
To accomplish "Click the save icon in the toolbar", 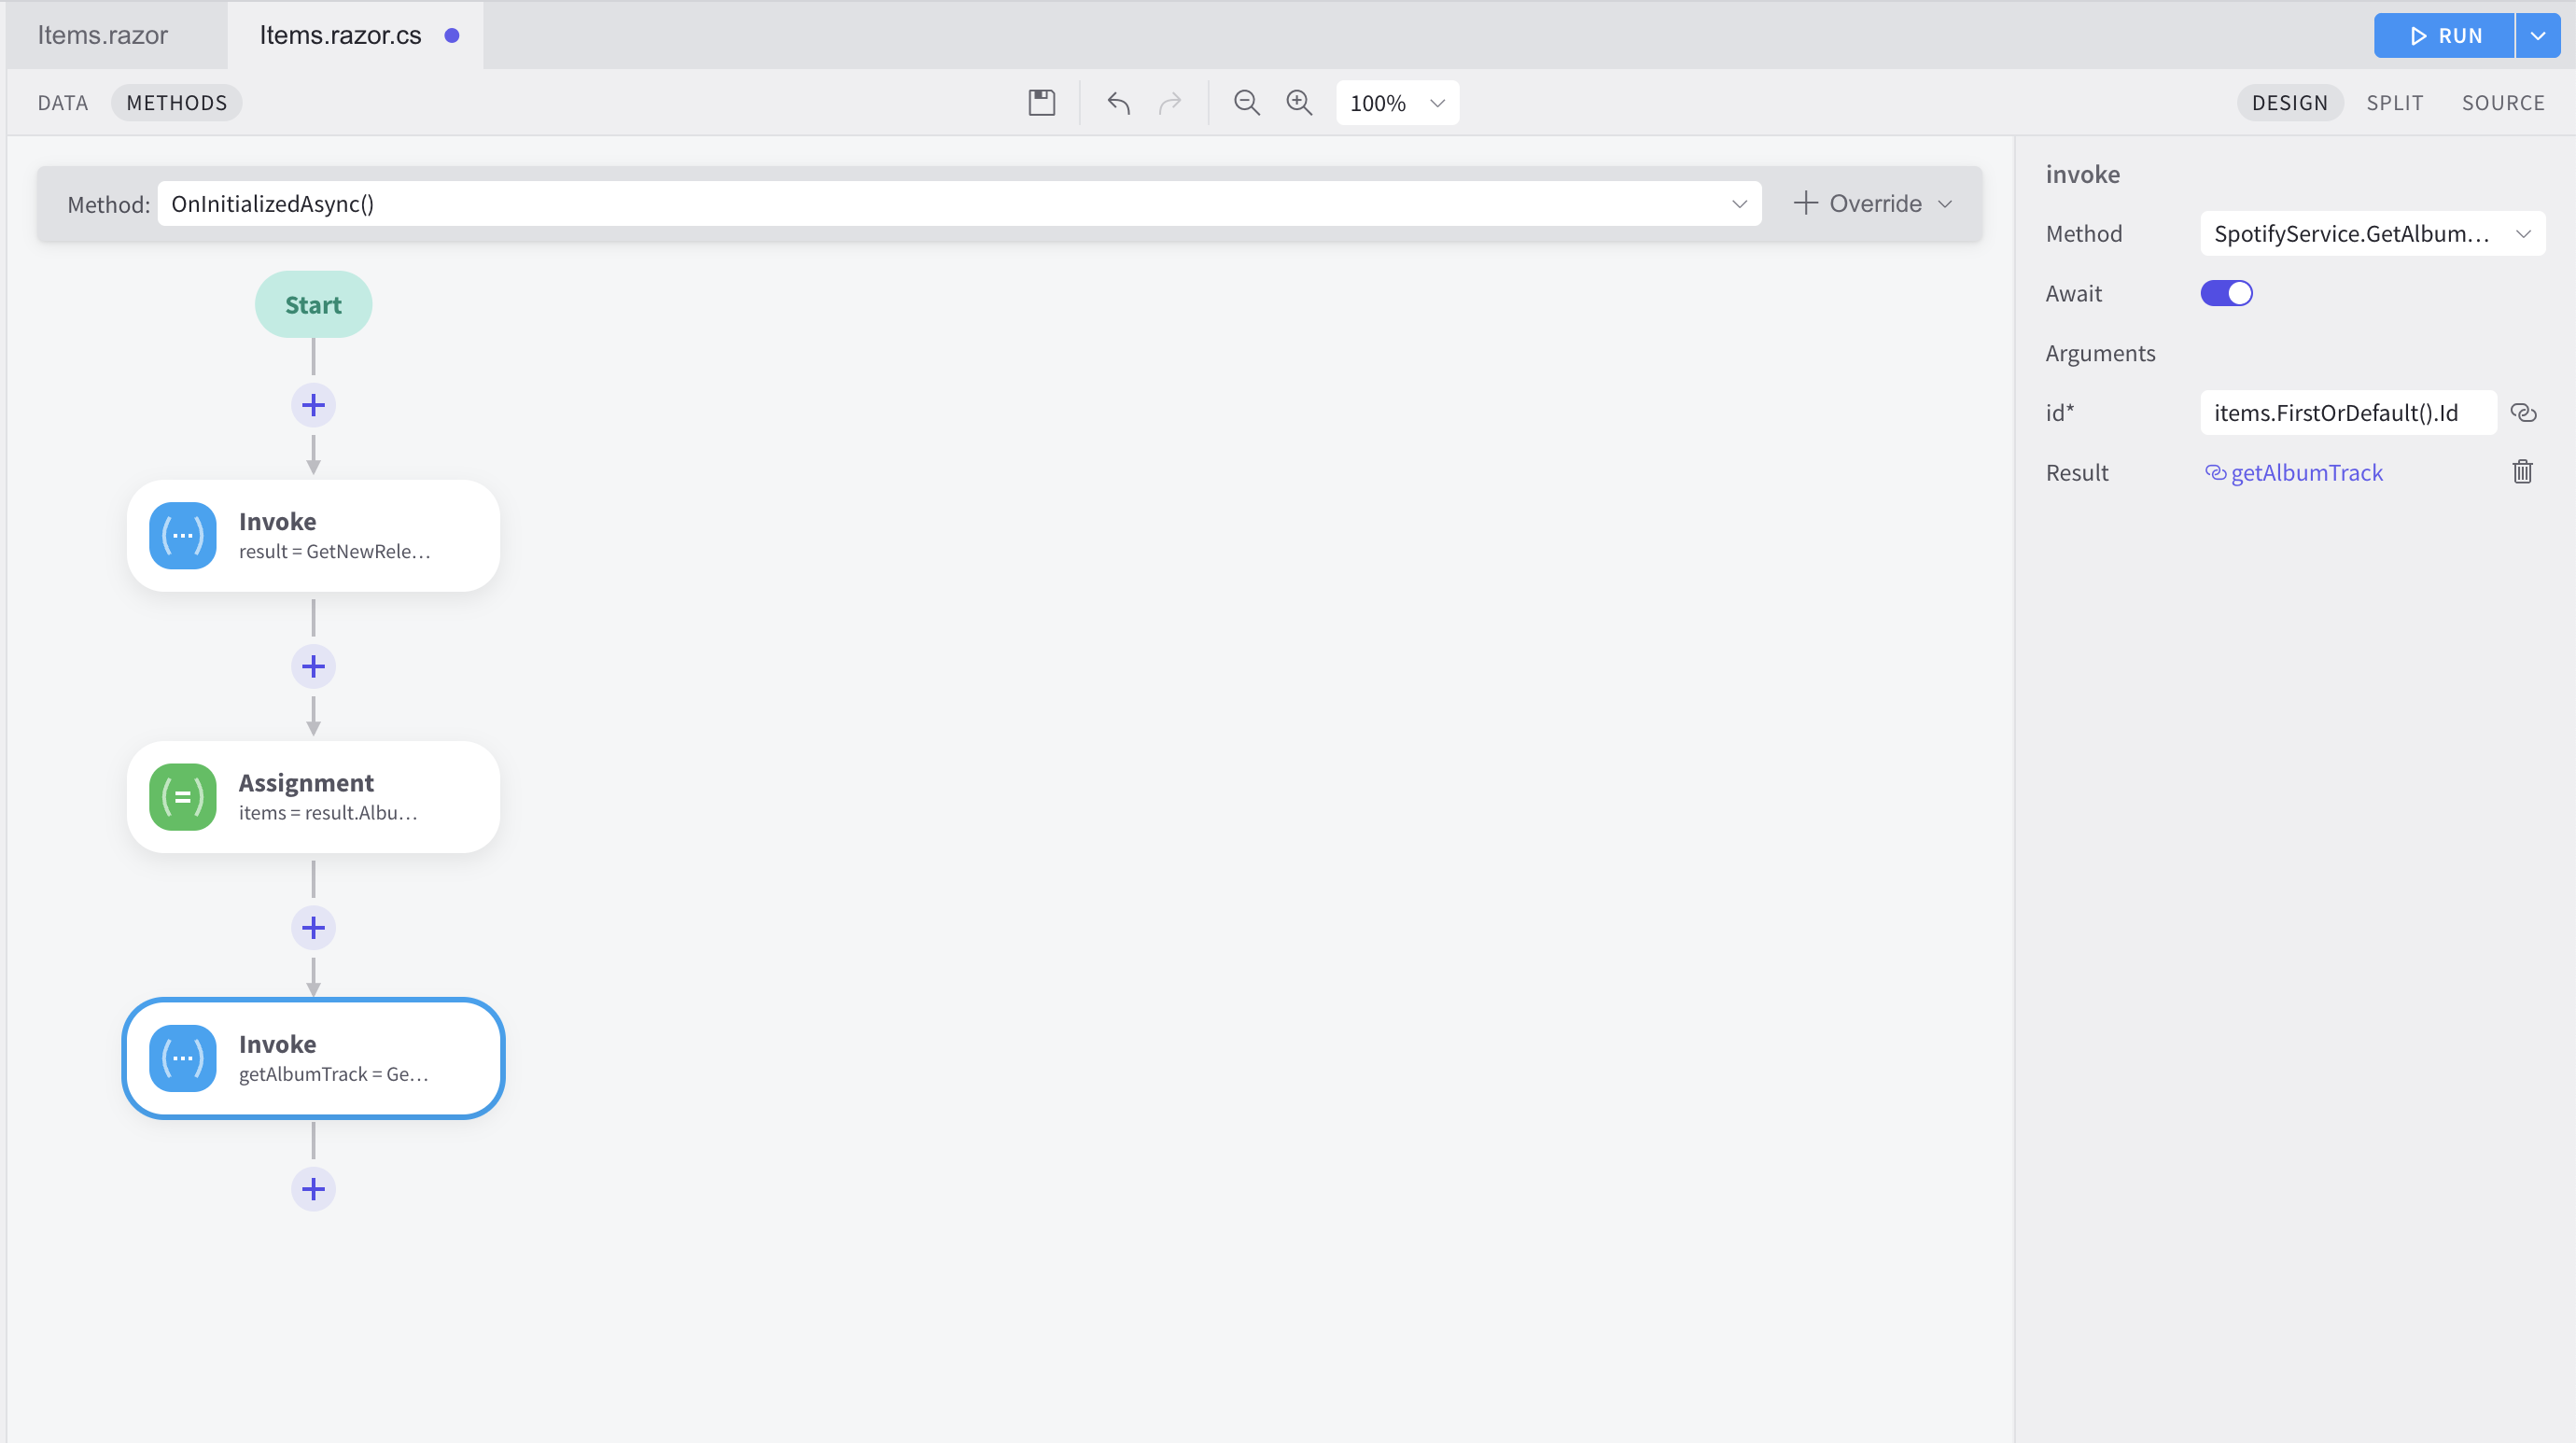I will [x=1041, y=102].
